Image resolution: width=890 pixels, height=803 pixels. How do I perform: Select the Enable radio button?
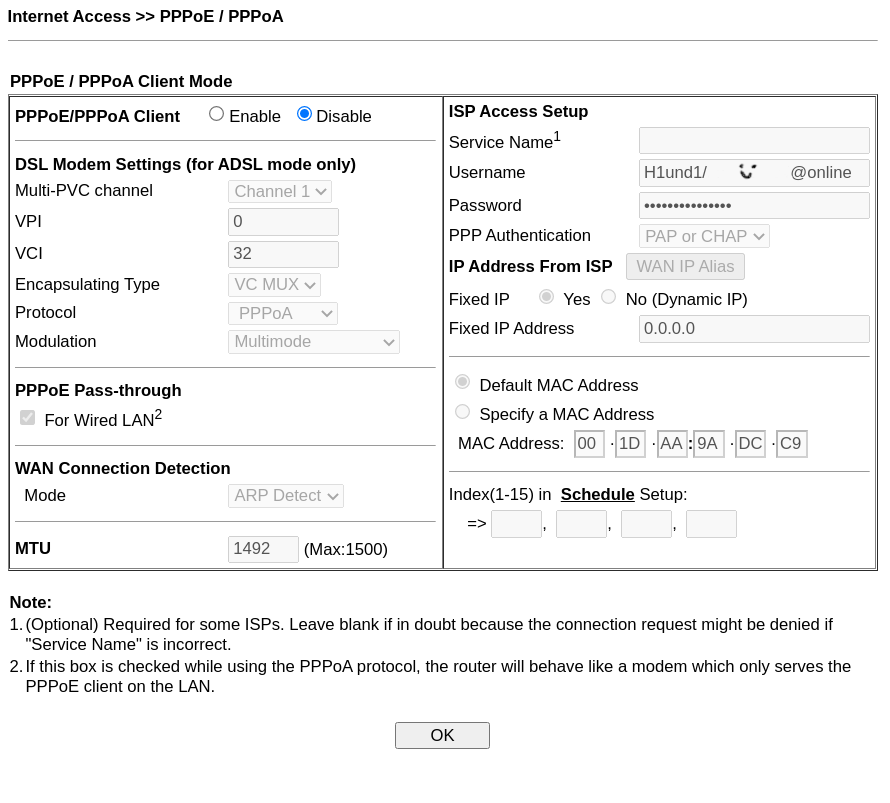pos(216,115)
